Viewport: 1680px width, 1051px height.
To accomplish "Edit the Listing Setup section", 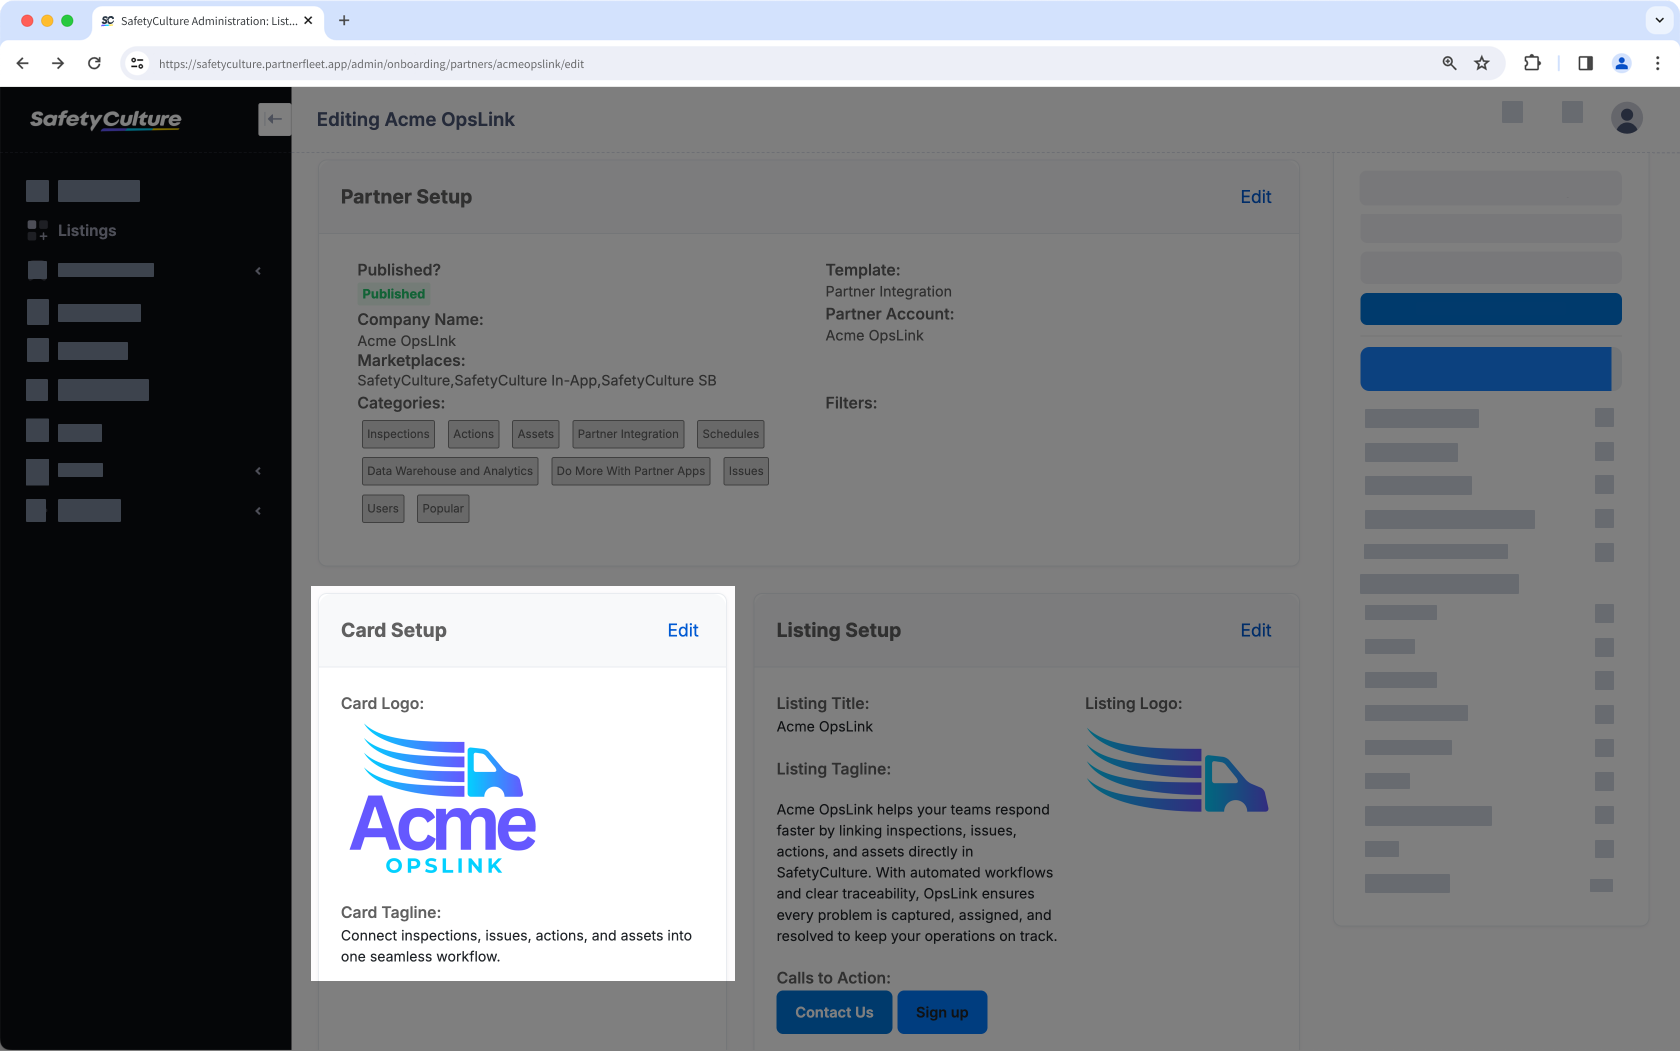I will click(1256, 630).
